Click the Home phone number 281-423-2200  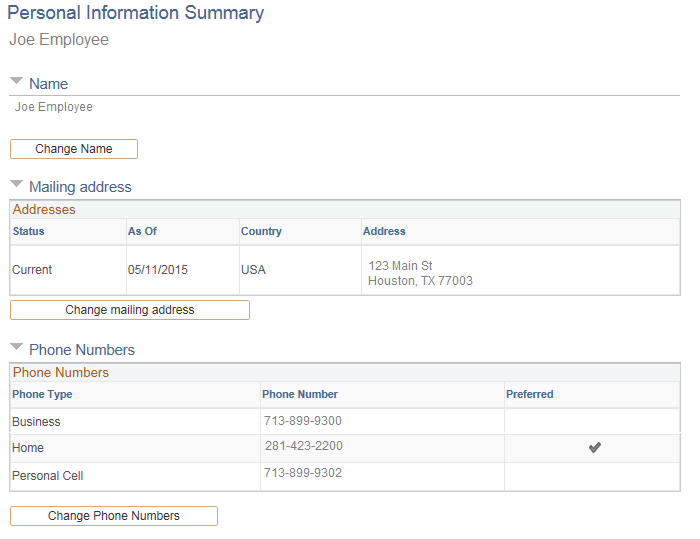[x=303, y=446]
